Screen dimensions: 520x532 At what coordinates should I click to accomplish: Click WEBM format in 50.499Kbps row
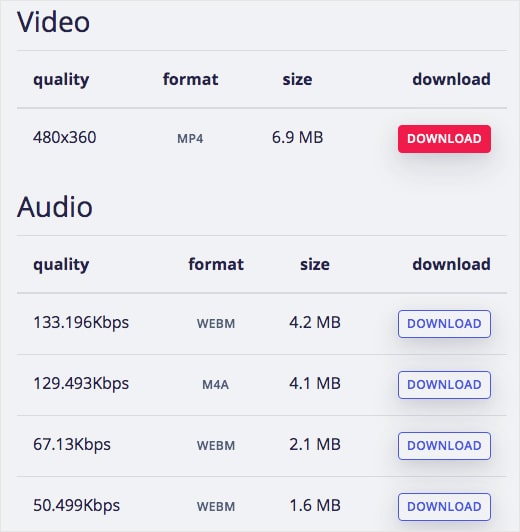click(x=216, y=507)
